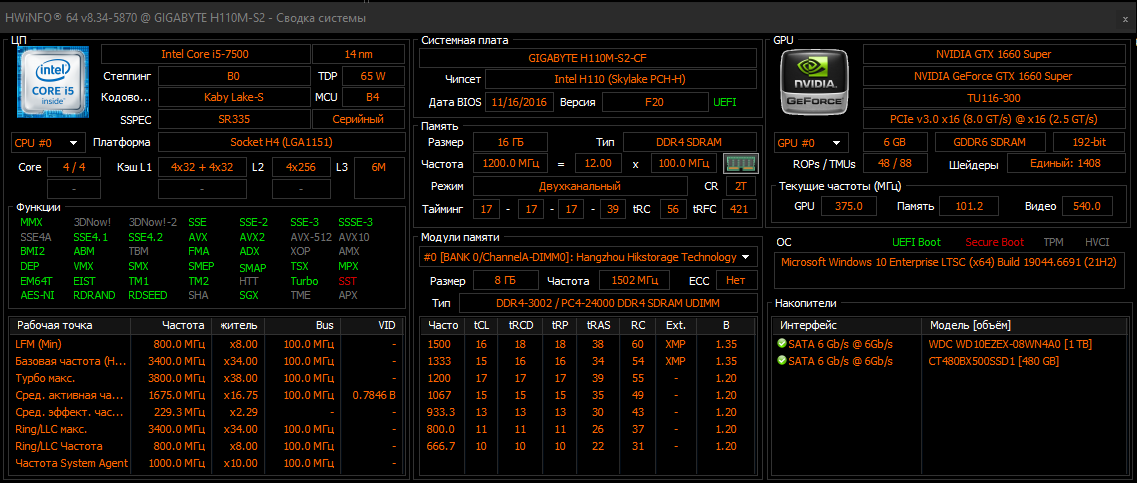1137x483 pixels.
Task: Click the red Secure Boot indicator
Action: (x=994, y=242)
